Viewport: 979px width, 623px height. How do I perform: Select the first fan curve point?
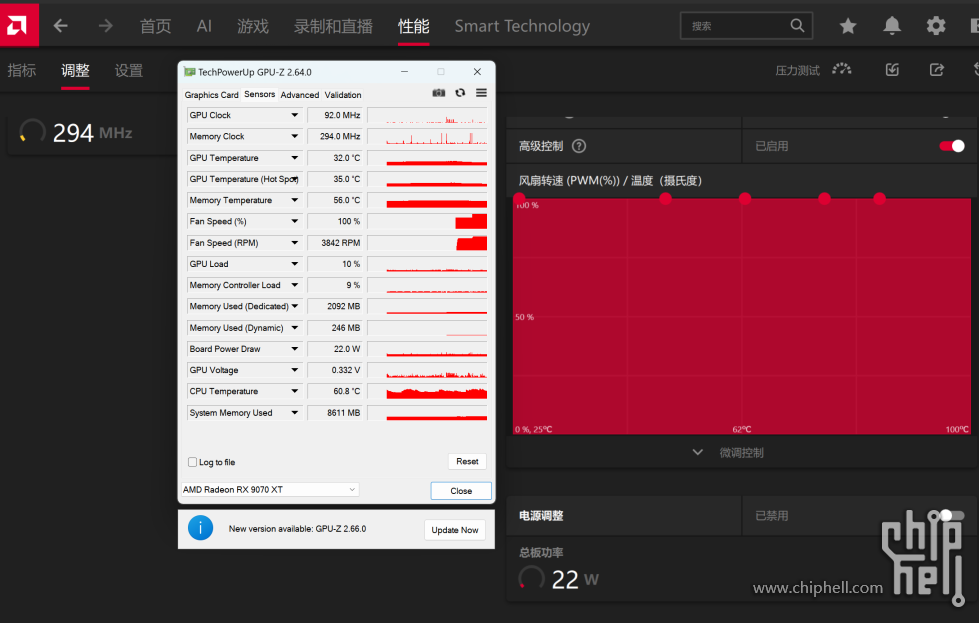(x=519, y=199)
